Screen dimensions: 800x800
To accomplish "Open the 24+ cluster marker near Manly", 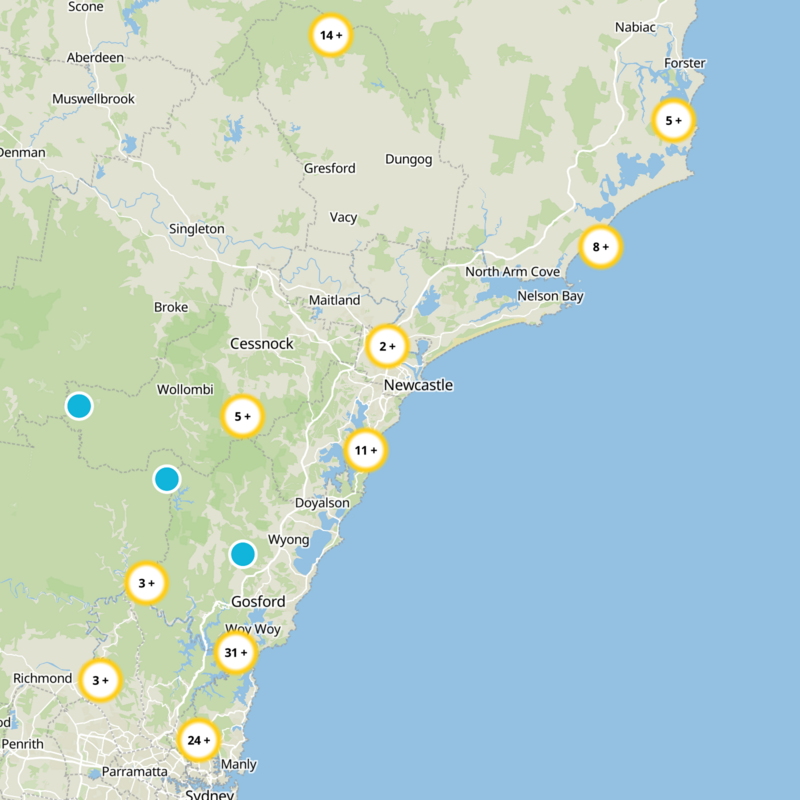I will click(198, 740).
